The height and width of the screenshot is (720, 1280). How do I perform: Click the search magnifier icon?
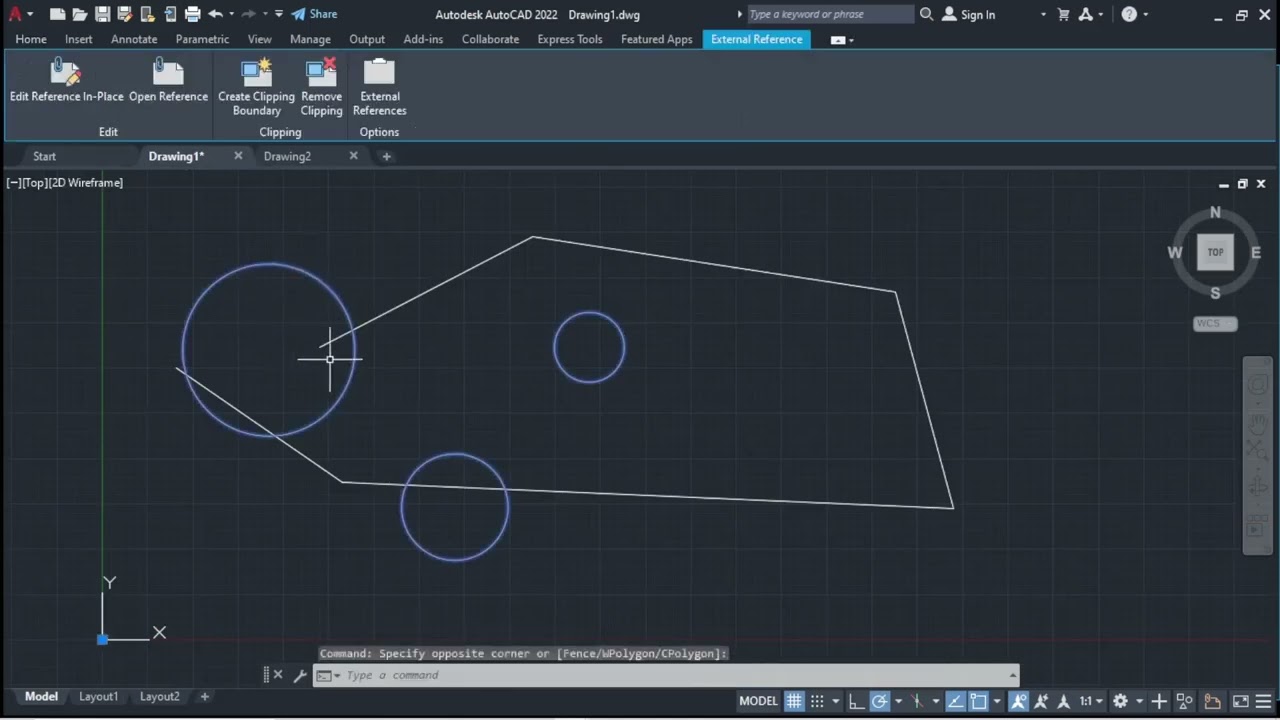pyautogui.click(x=926, y=15)
